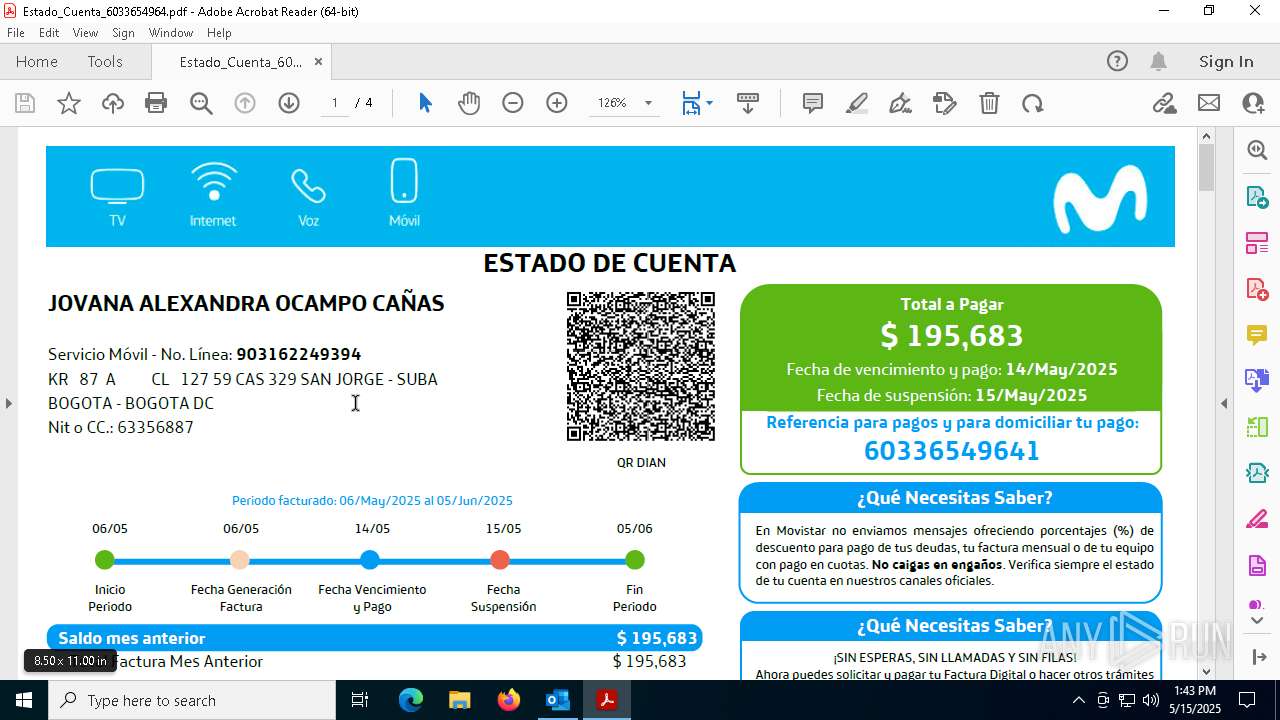Click reference number 60336549641
Viewport: 1280px width, 720px height.
[952, 451]
